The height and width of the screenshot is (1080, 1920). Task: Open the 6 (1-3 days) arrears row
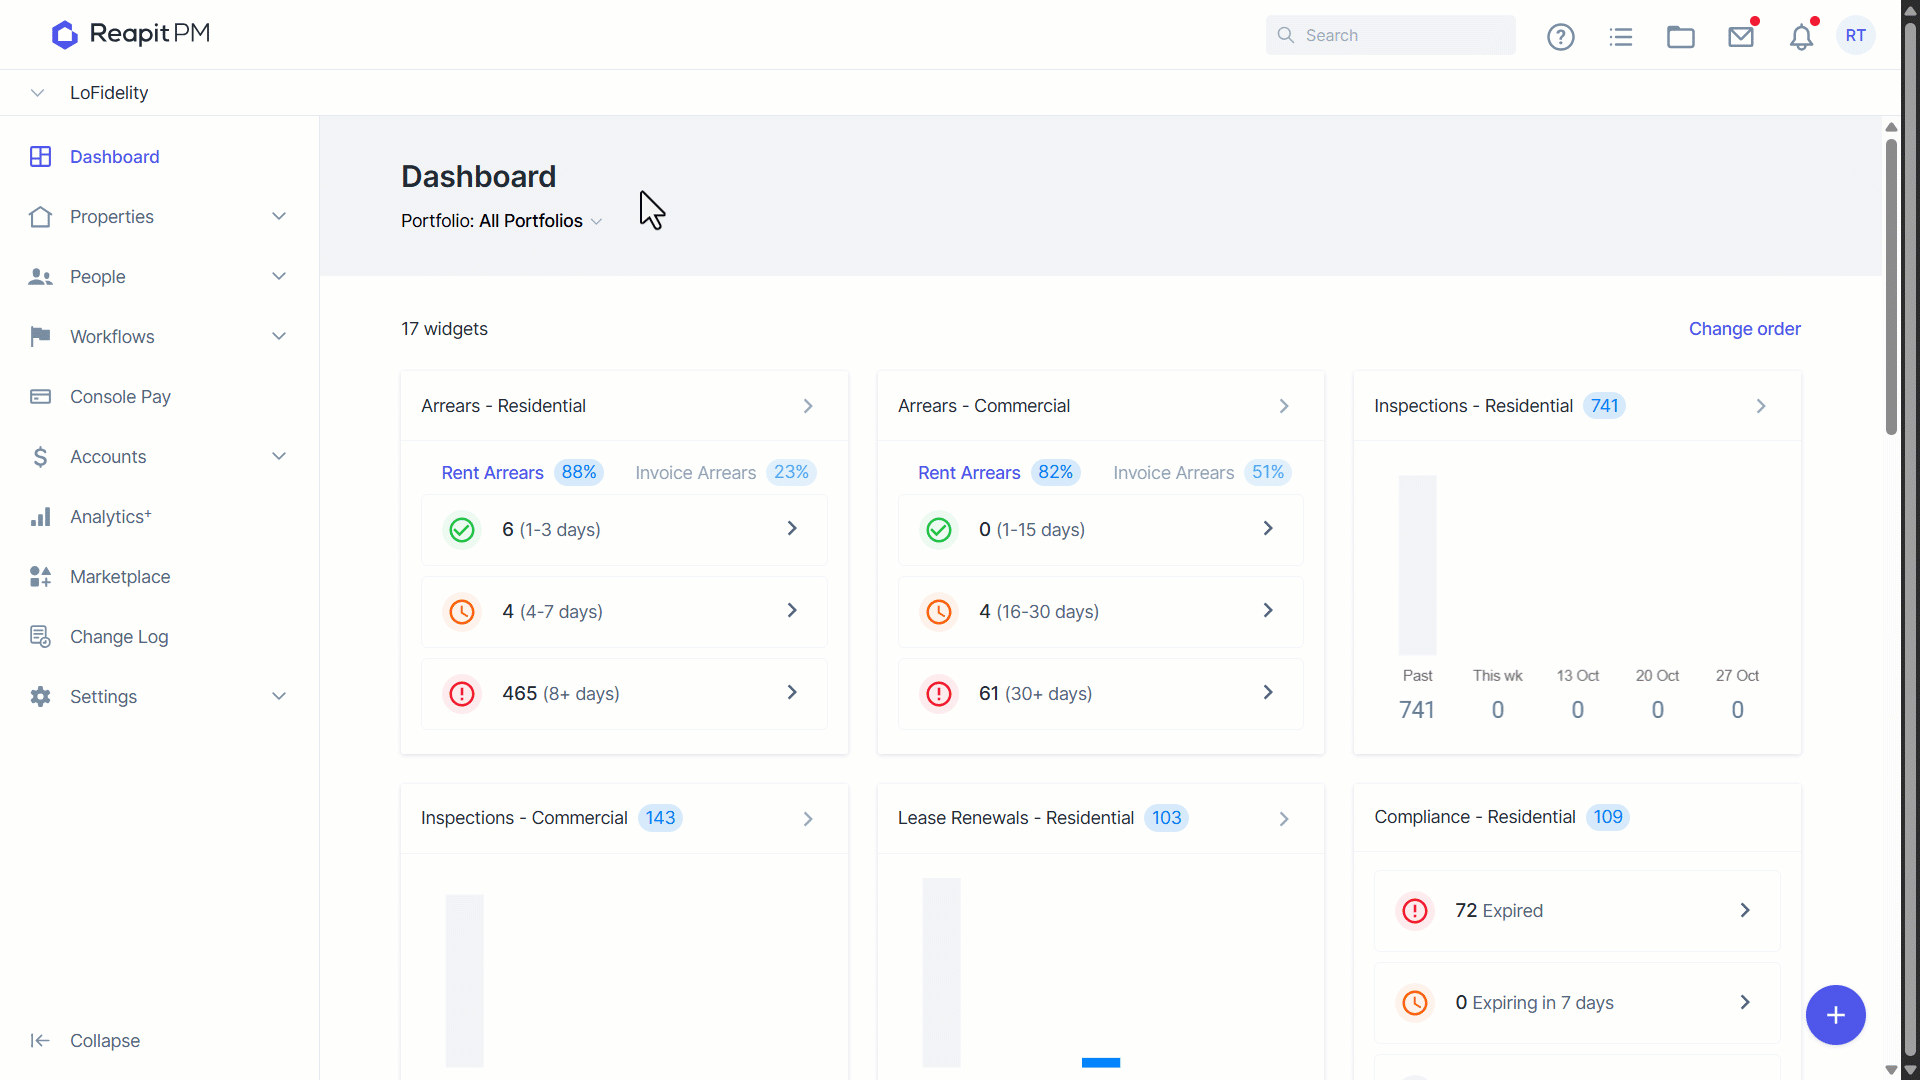pos(624,529)
